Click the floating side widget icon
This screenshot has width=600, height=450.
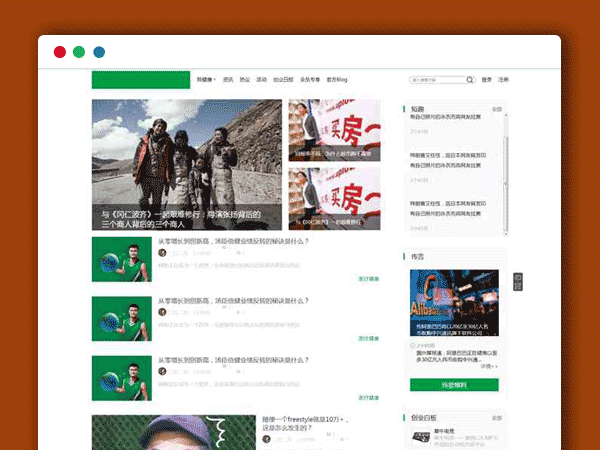(x=517, y=281)
